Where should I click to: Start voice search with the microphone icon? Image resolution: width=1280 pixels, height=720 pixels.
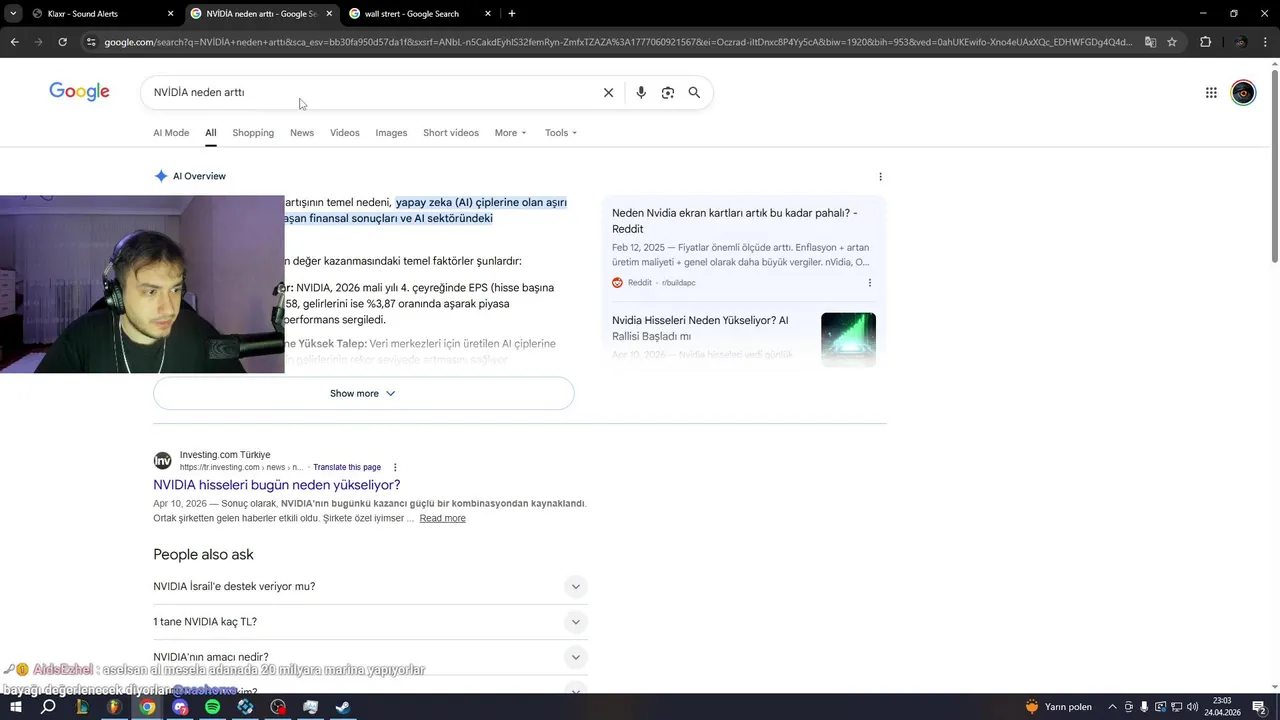[x=641, y=93]
